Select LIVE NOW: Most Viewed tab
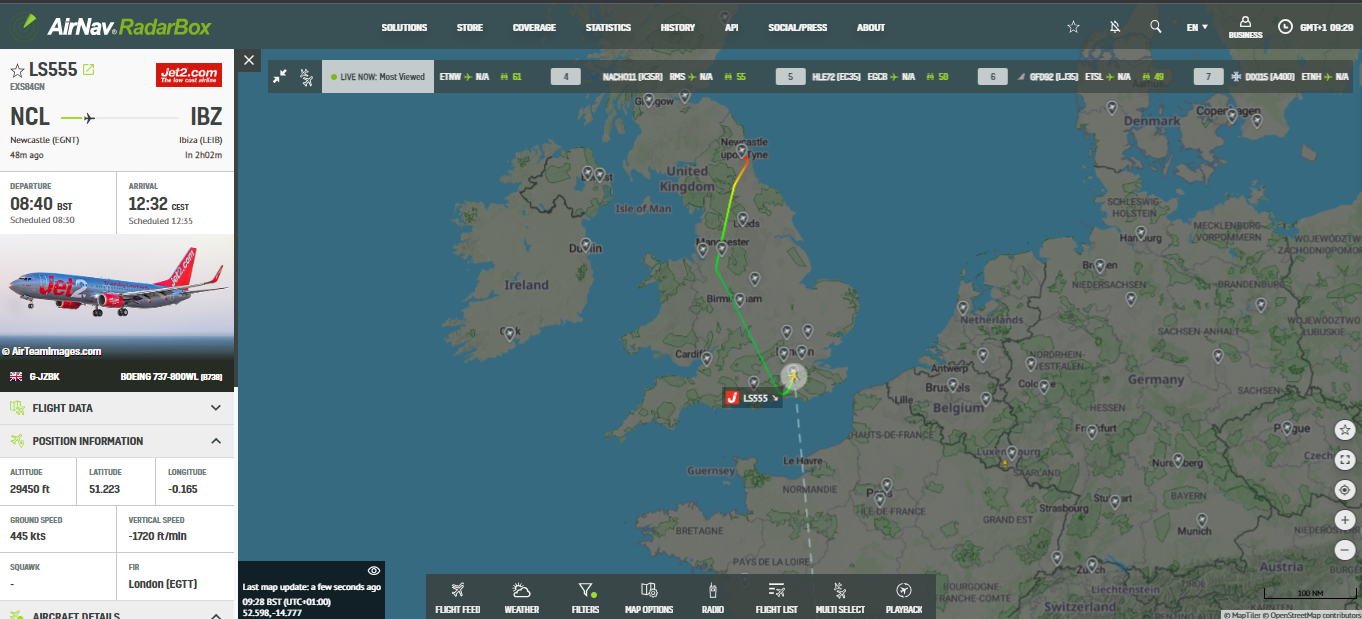 pyautogui.click(x=378, y=77)
